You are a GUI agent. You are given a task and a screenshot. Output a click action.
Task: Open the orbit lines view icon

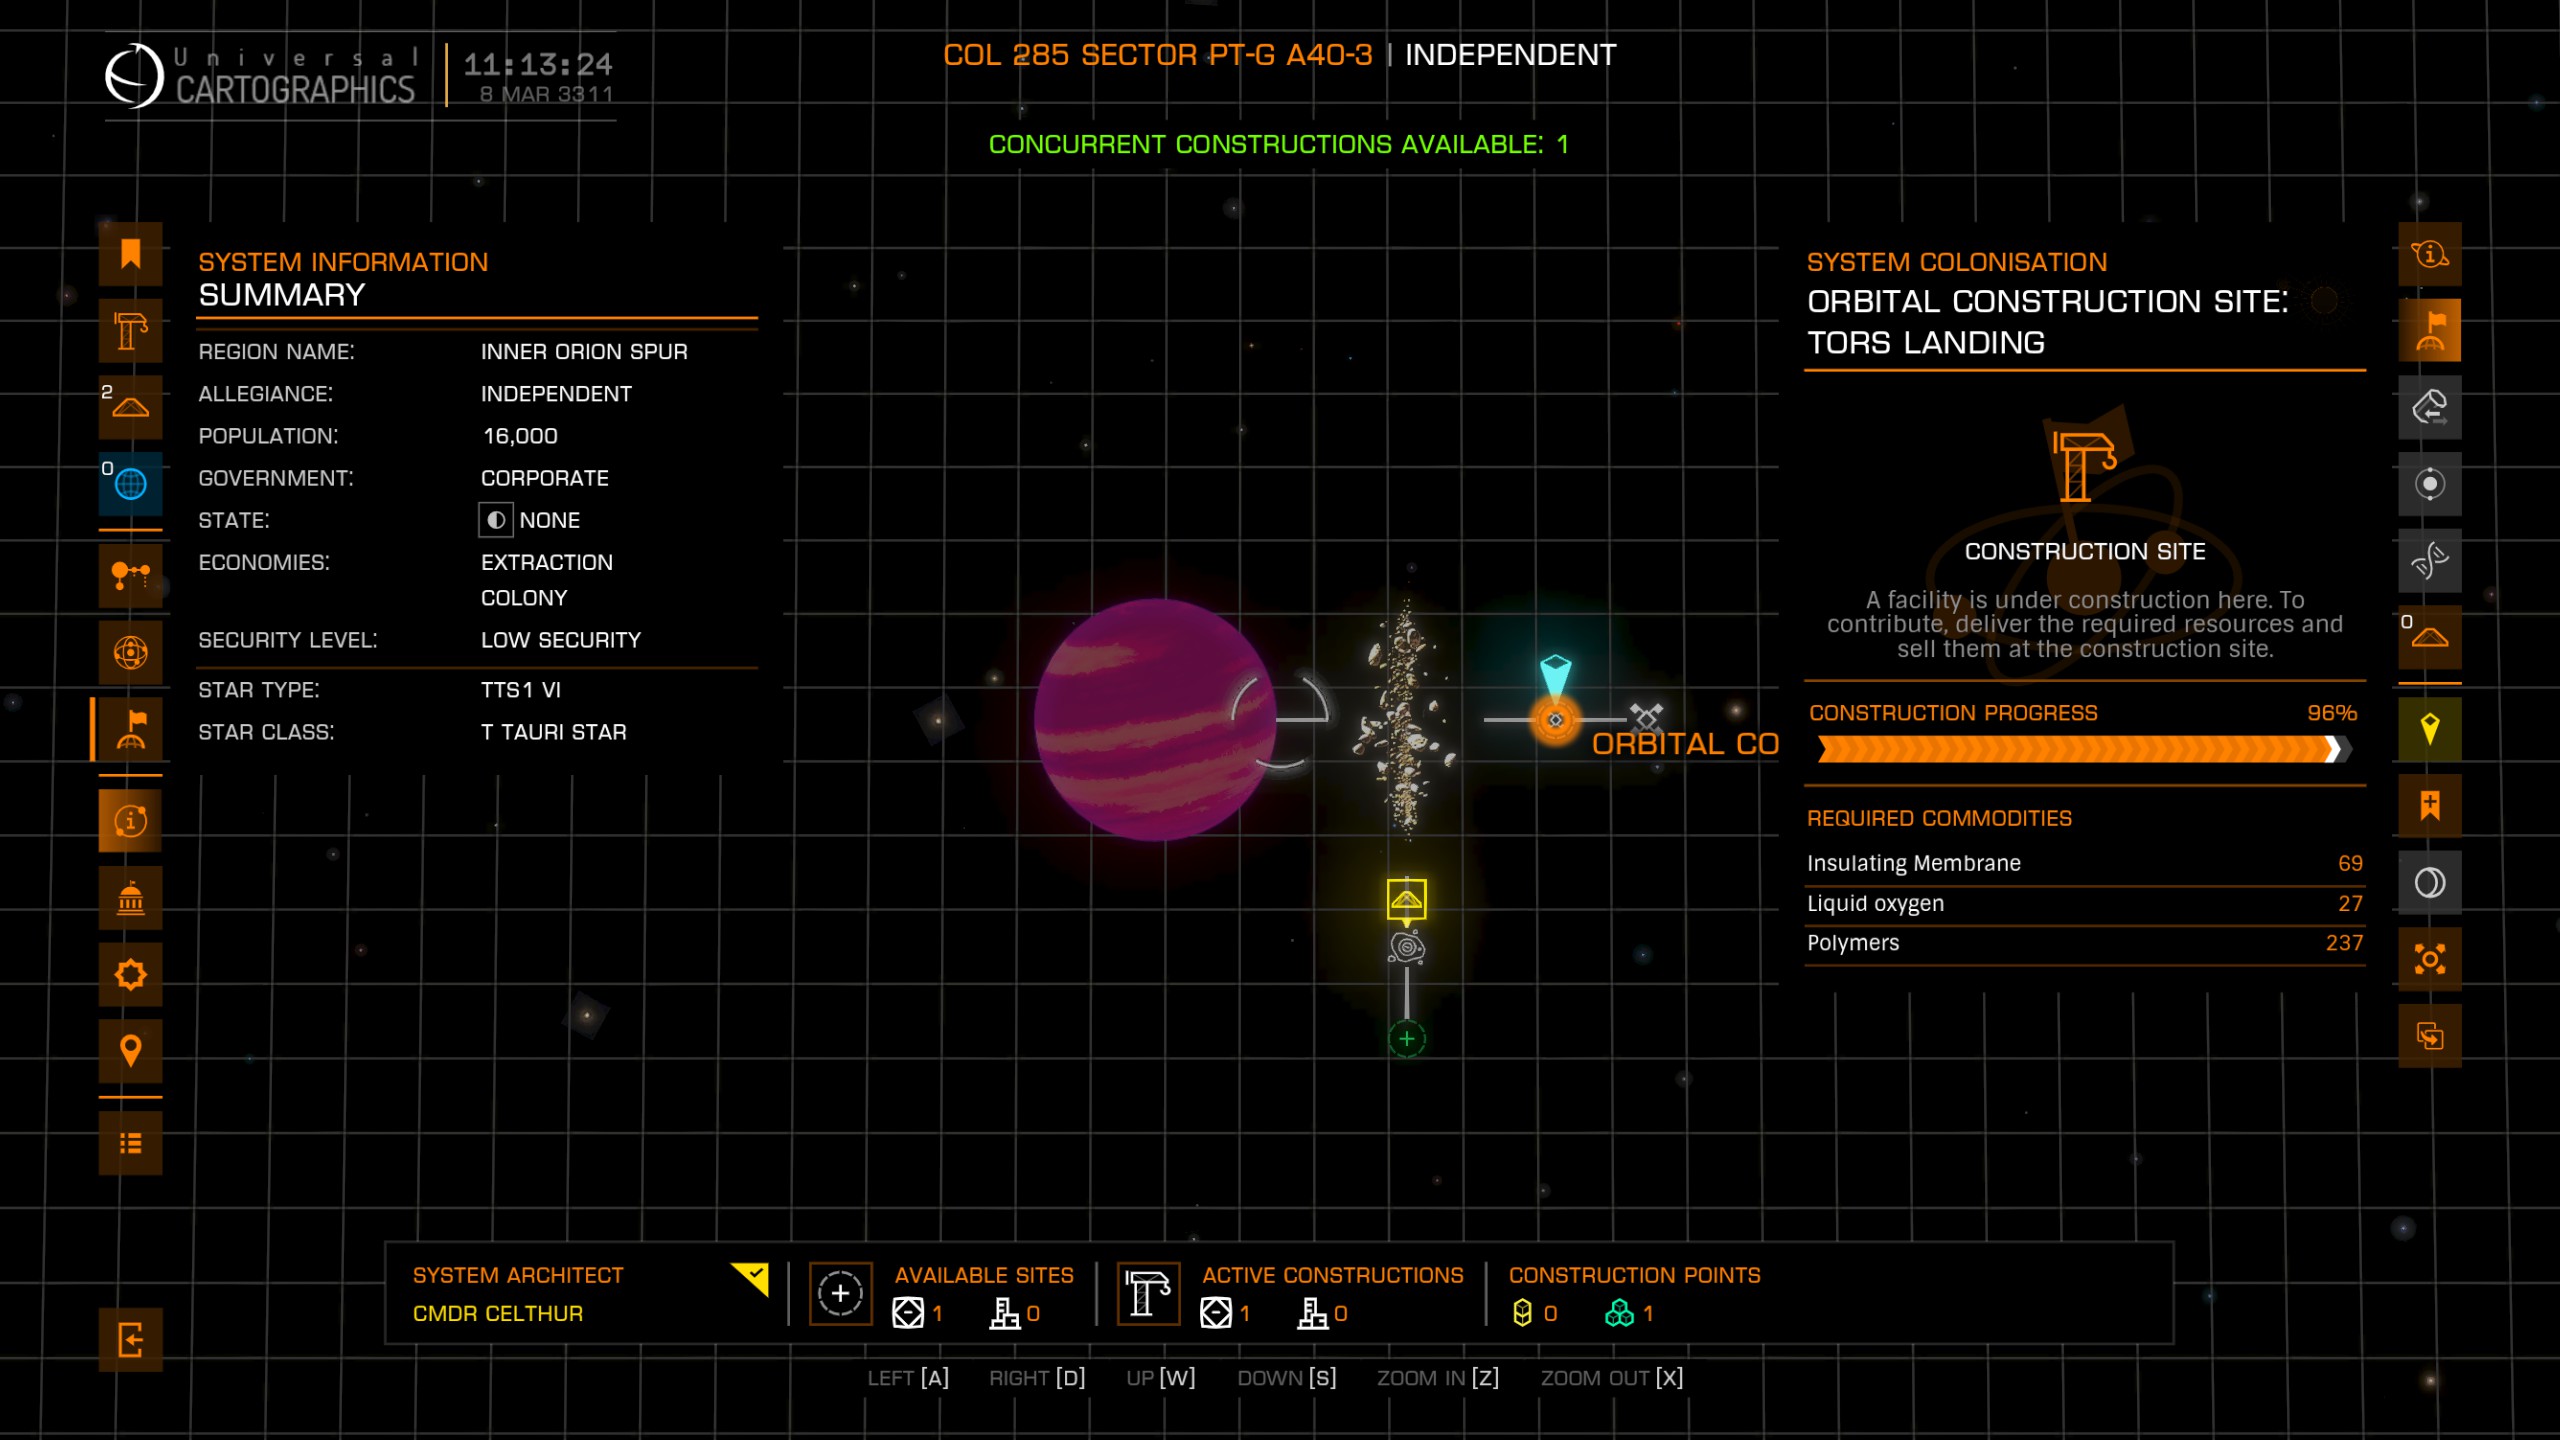click(130, 576)
